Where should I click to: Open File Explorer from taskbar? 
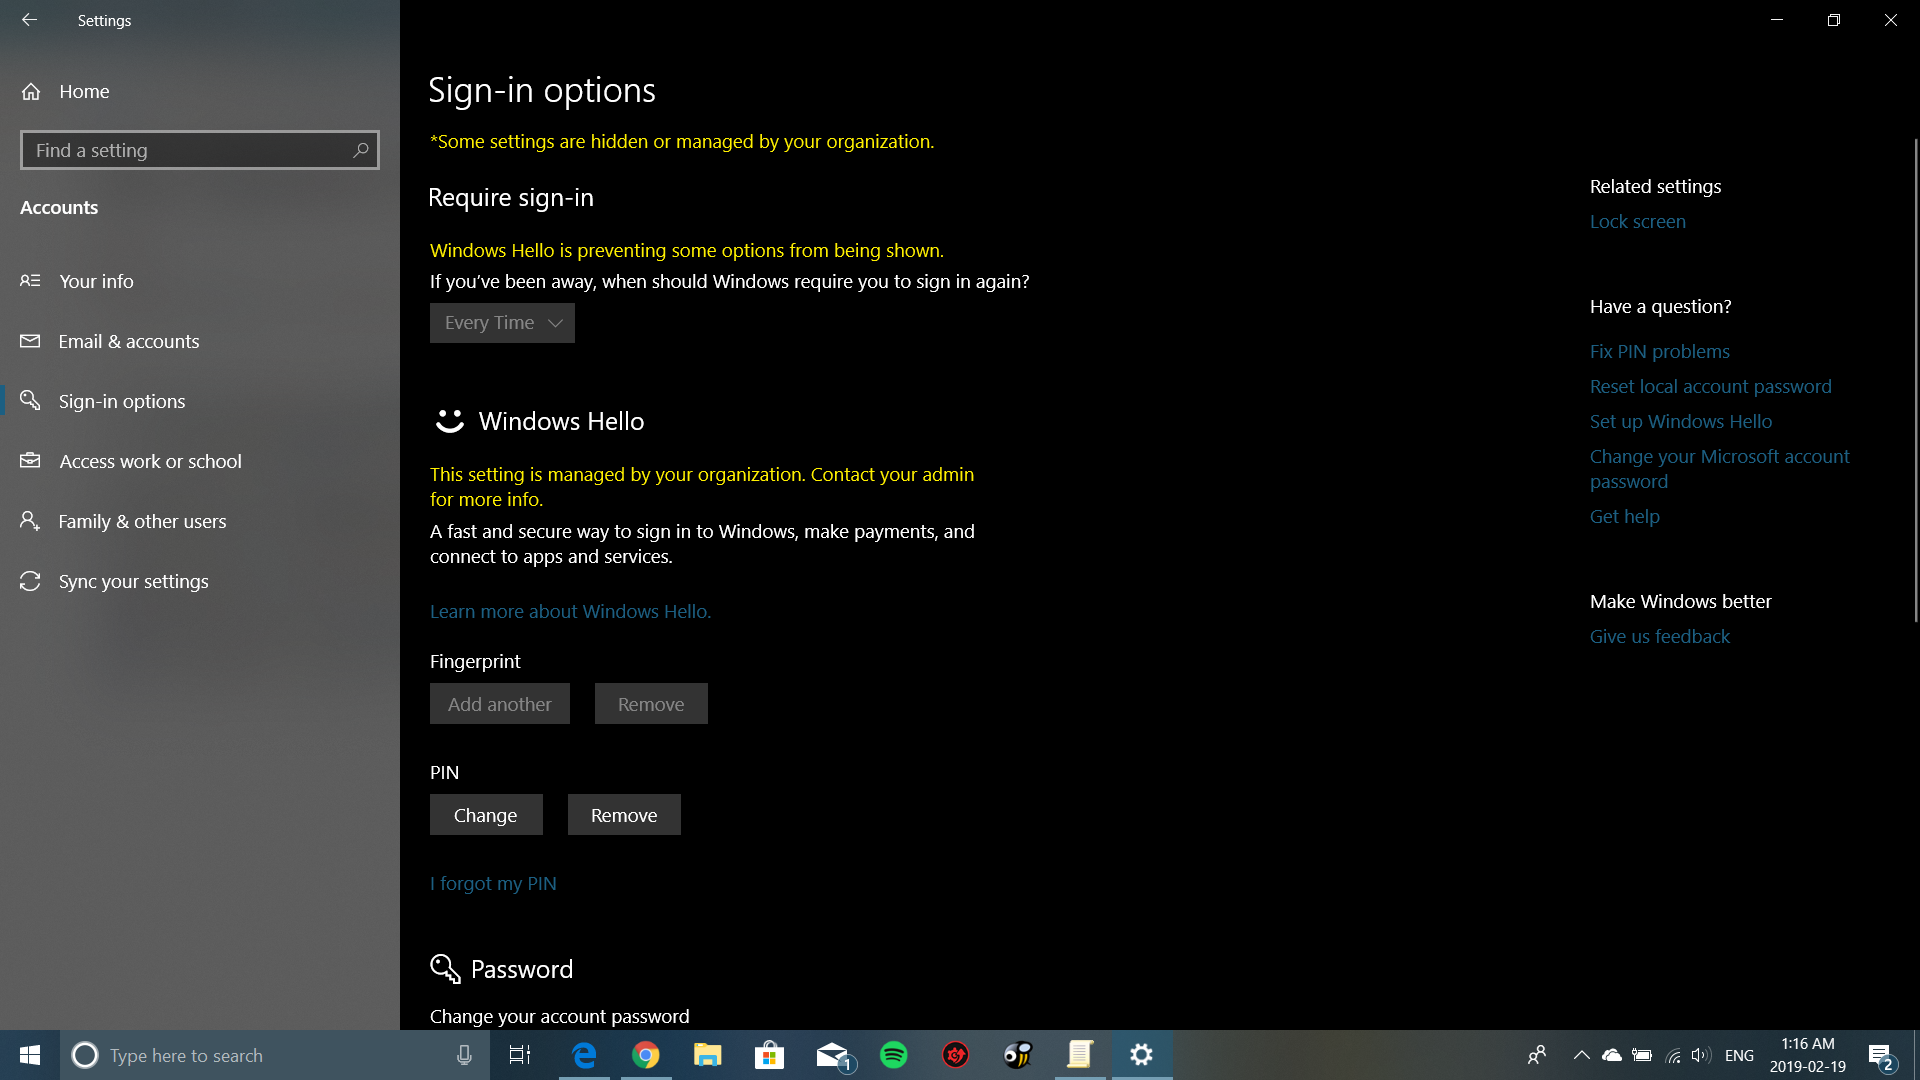[x=708, y=1055]
